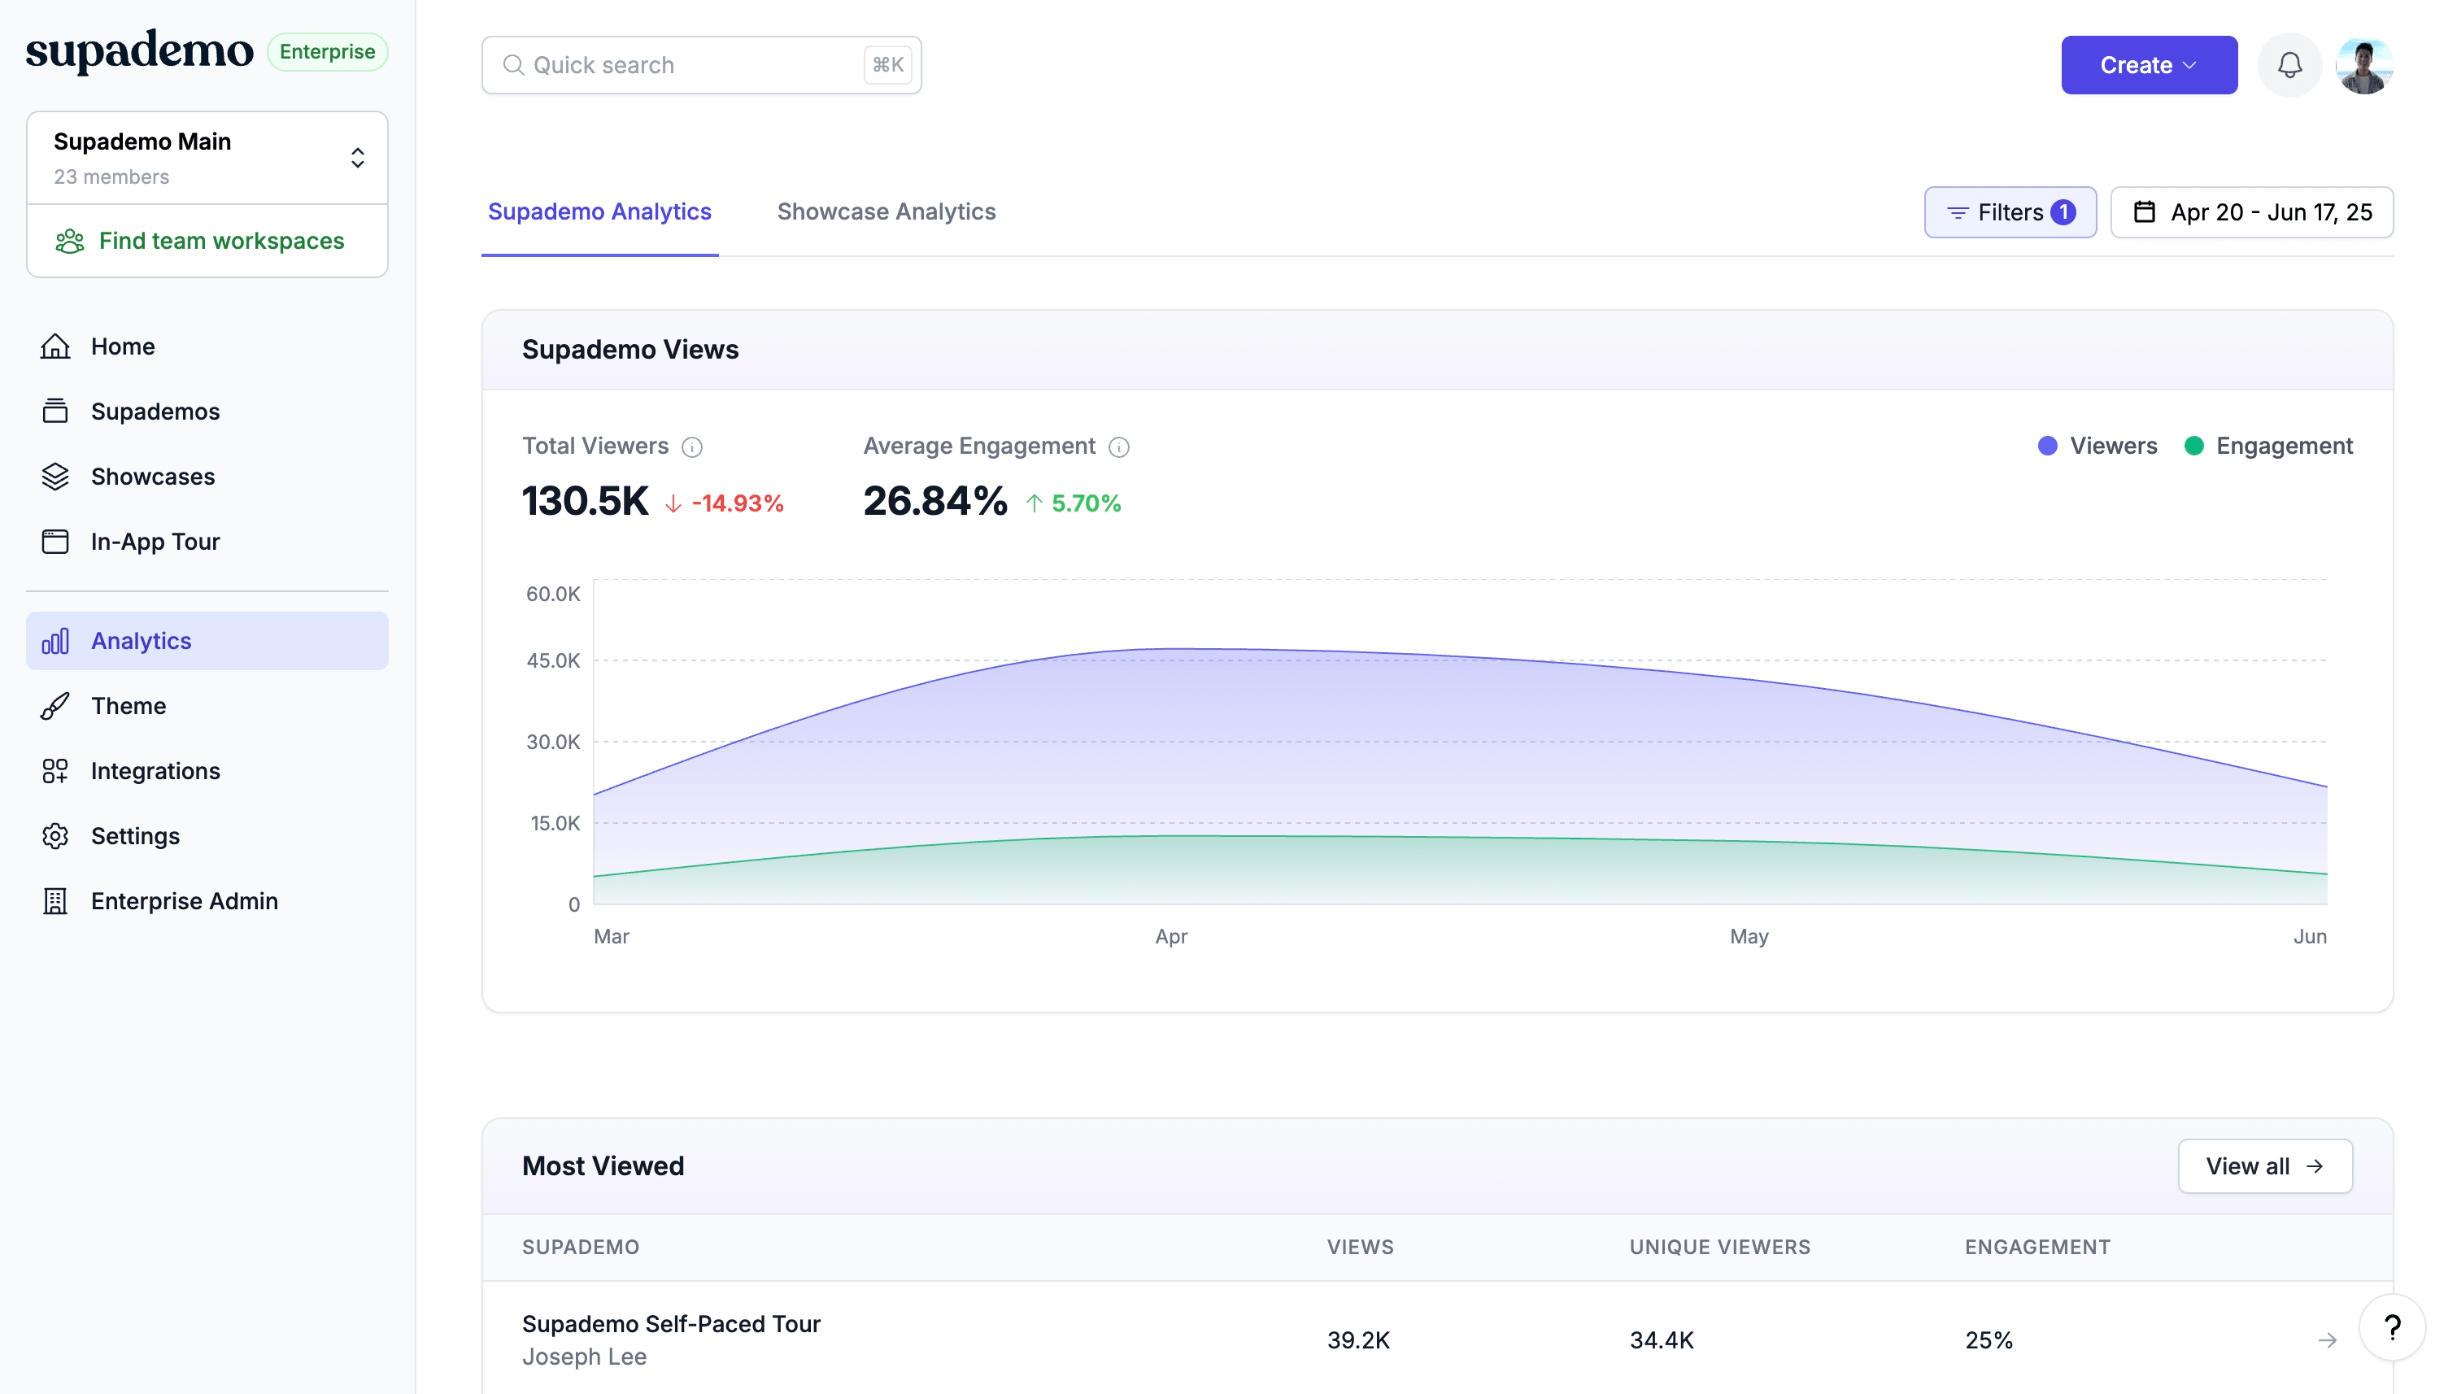Click the calendar icon in date range
2460x1394 pixels.
tap(2144, 212)
